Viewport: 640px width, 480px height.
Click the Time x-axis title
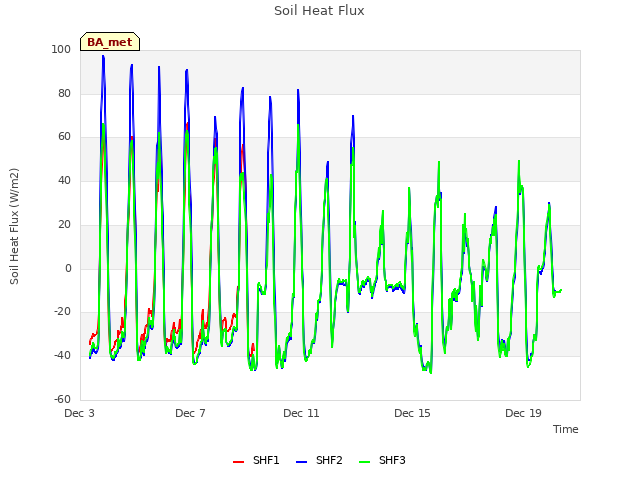point(566,429)
